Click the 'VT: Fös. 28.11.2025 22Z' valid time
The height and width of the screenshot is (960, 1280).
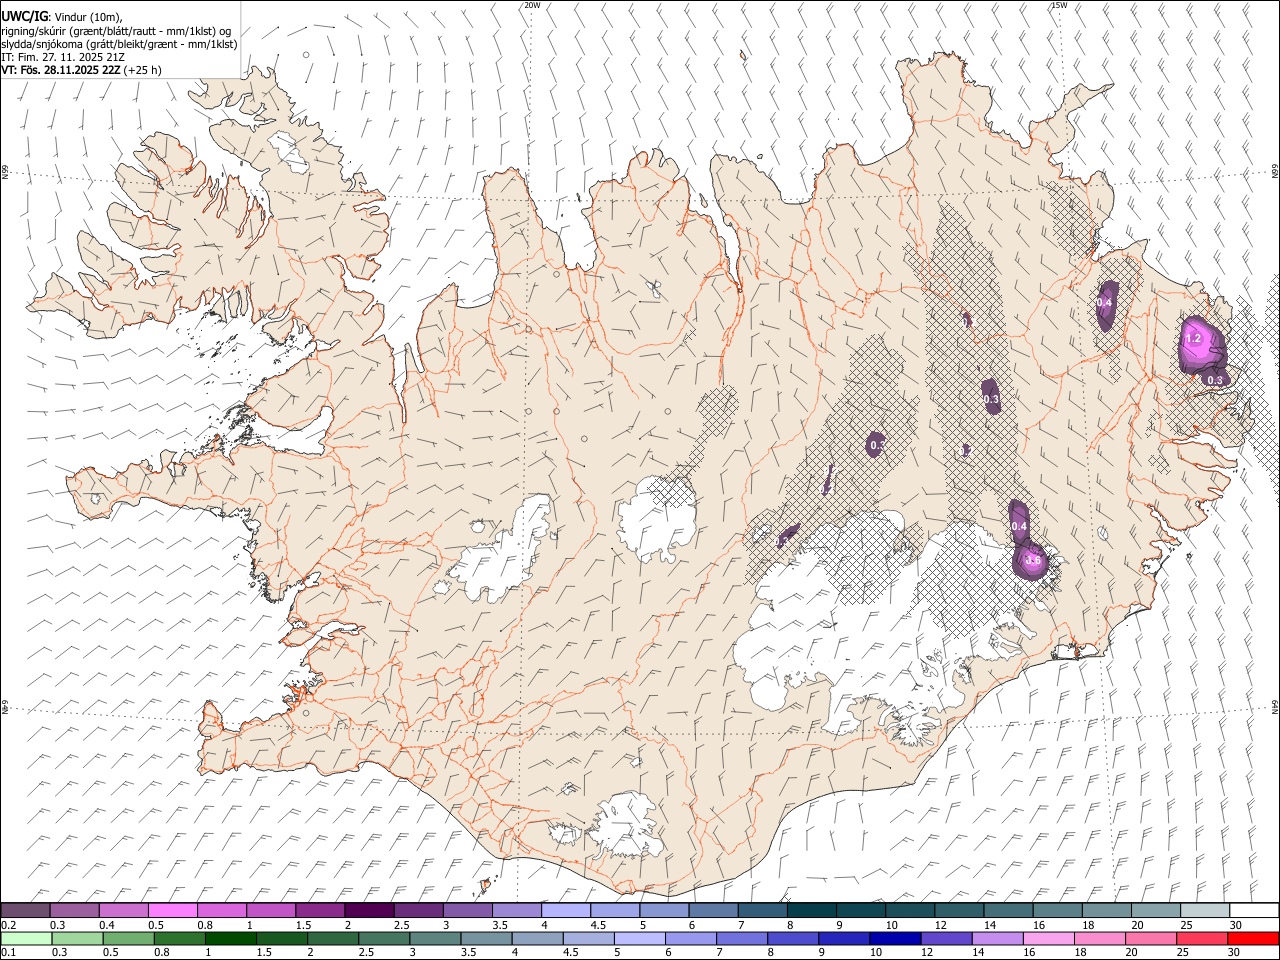pyautogui.click(x=61, y=70)
